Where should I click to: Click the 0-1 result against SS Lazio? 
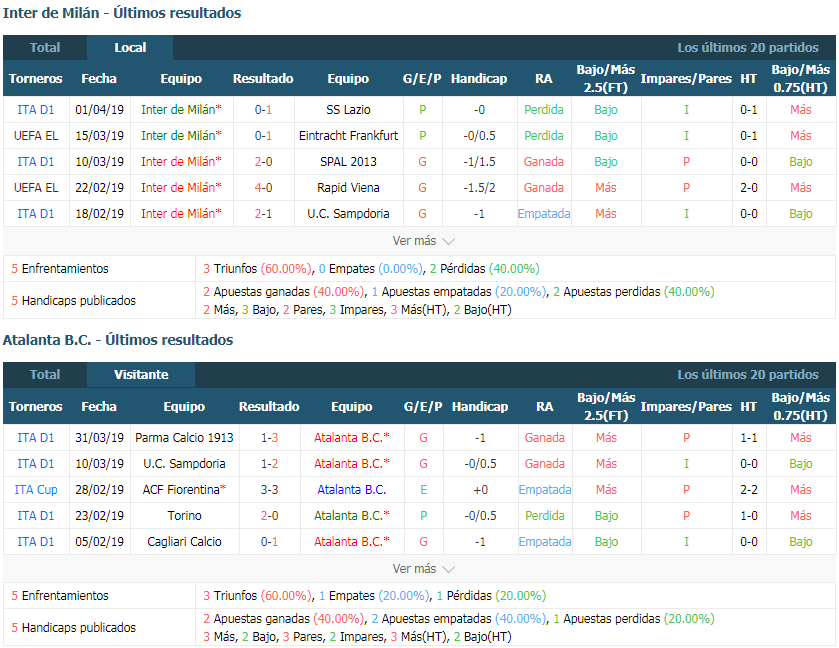[263, 110]
